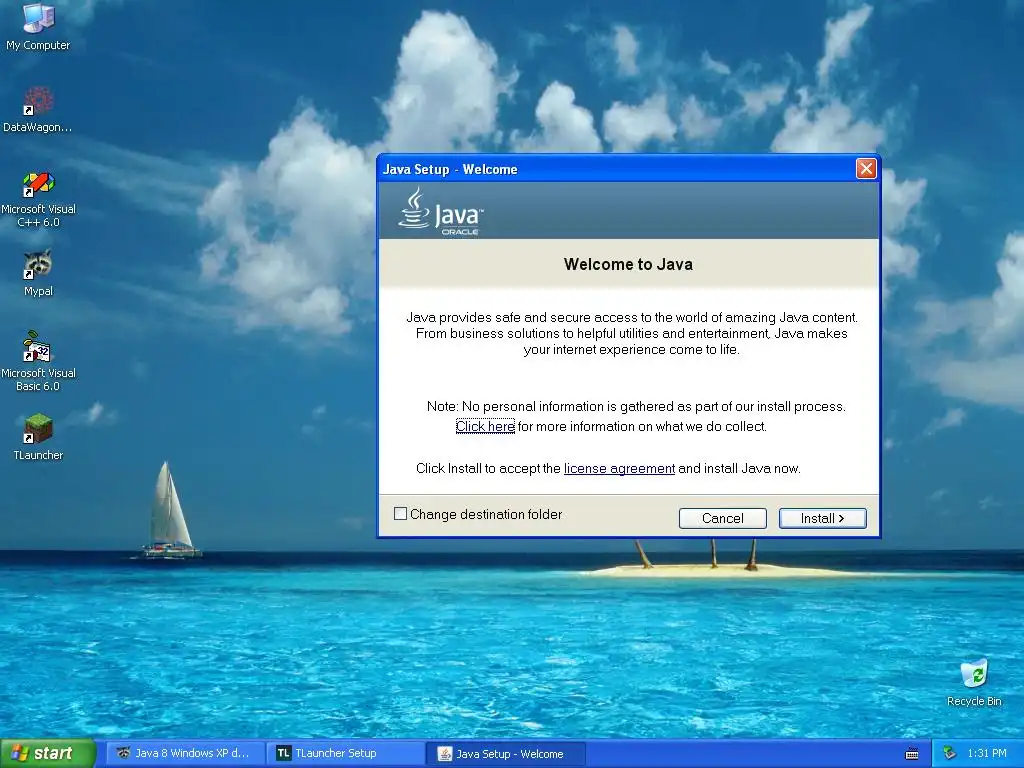Enable Change destination folder checkbox
Viewport: 1024px width, 768px height.
pos(400,514)
